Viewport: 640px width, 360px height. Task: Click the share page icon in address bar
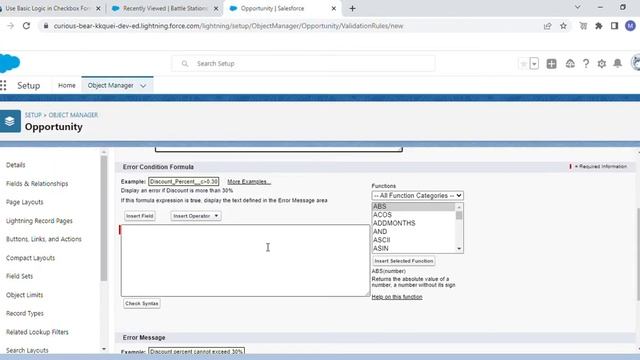[x=547, y=26]
